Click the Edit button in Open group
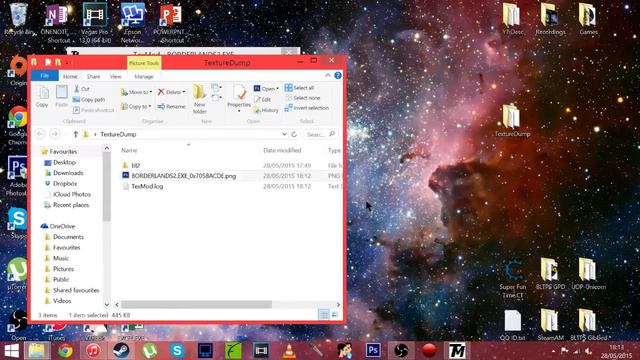This screenshot has width=640, height=360. [x=262, y=99]
